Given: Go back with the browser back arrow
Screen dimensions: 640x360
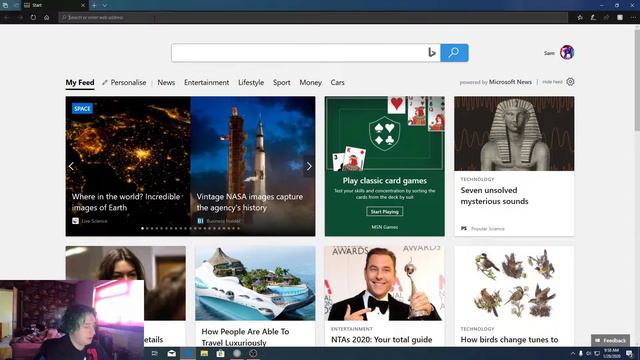Looking at the screenshot, I should (7, 18).
